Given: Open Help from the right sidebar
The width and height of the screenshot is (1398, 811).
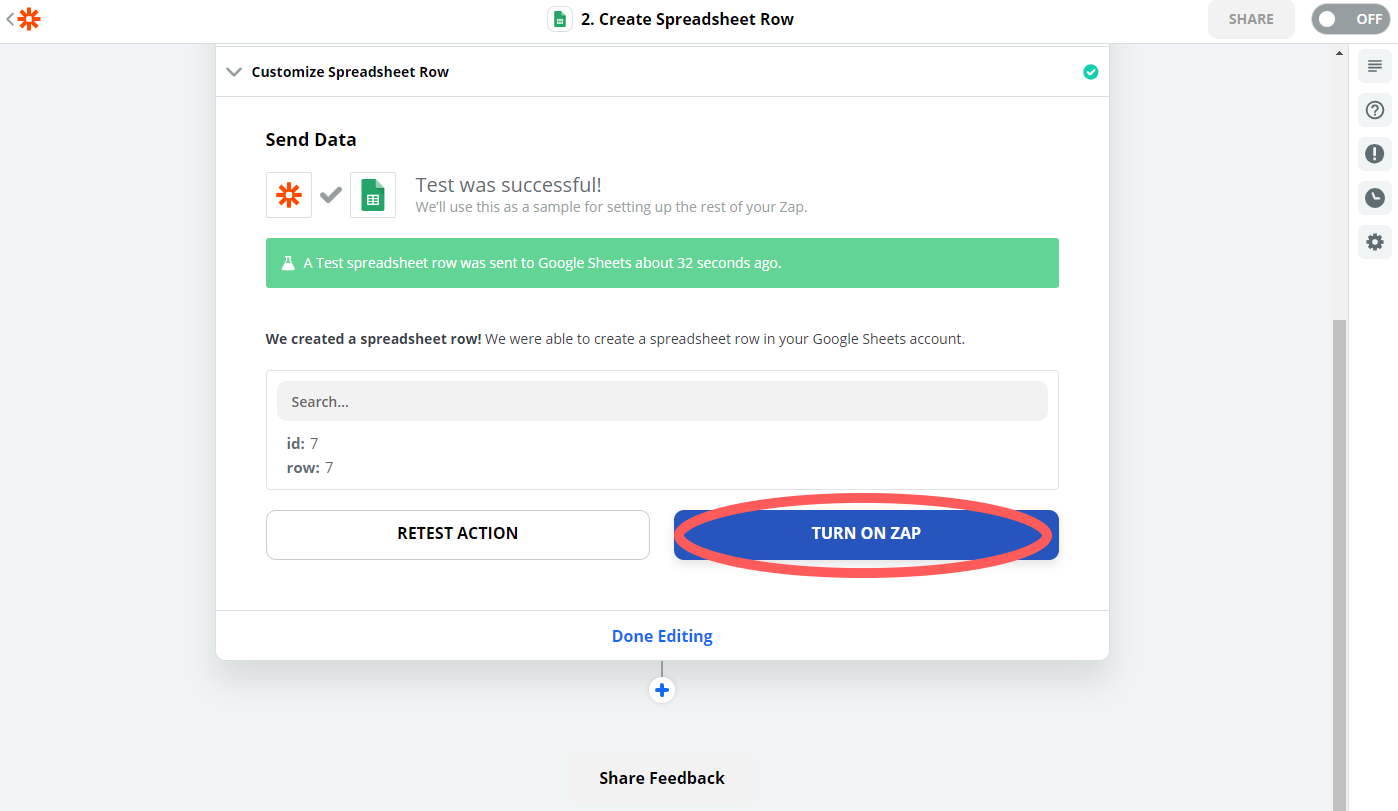Looking at the screenshot, I should (x=1374, y=110).
